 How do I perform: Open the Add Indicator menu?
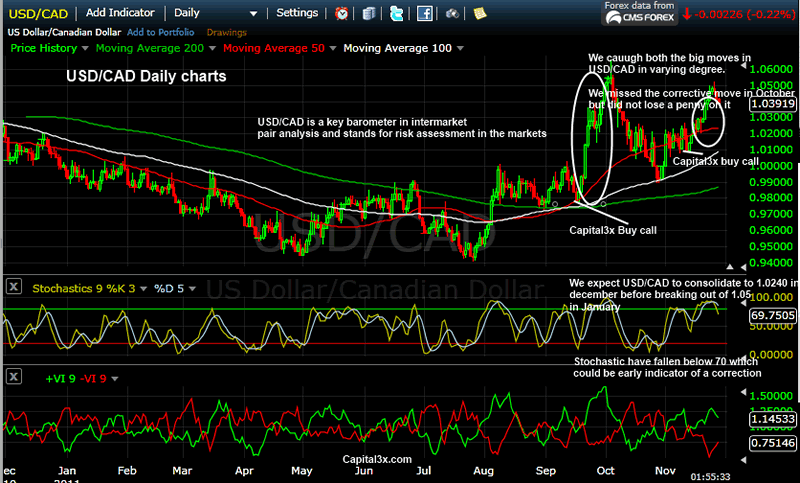[x=120, y=14]
